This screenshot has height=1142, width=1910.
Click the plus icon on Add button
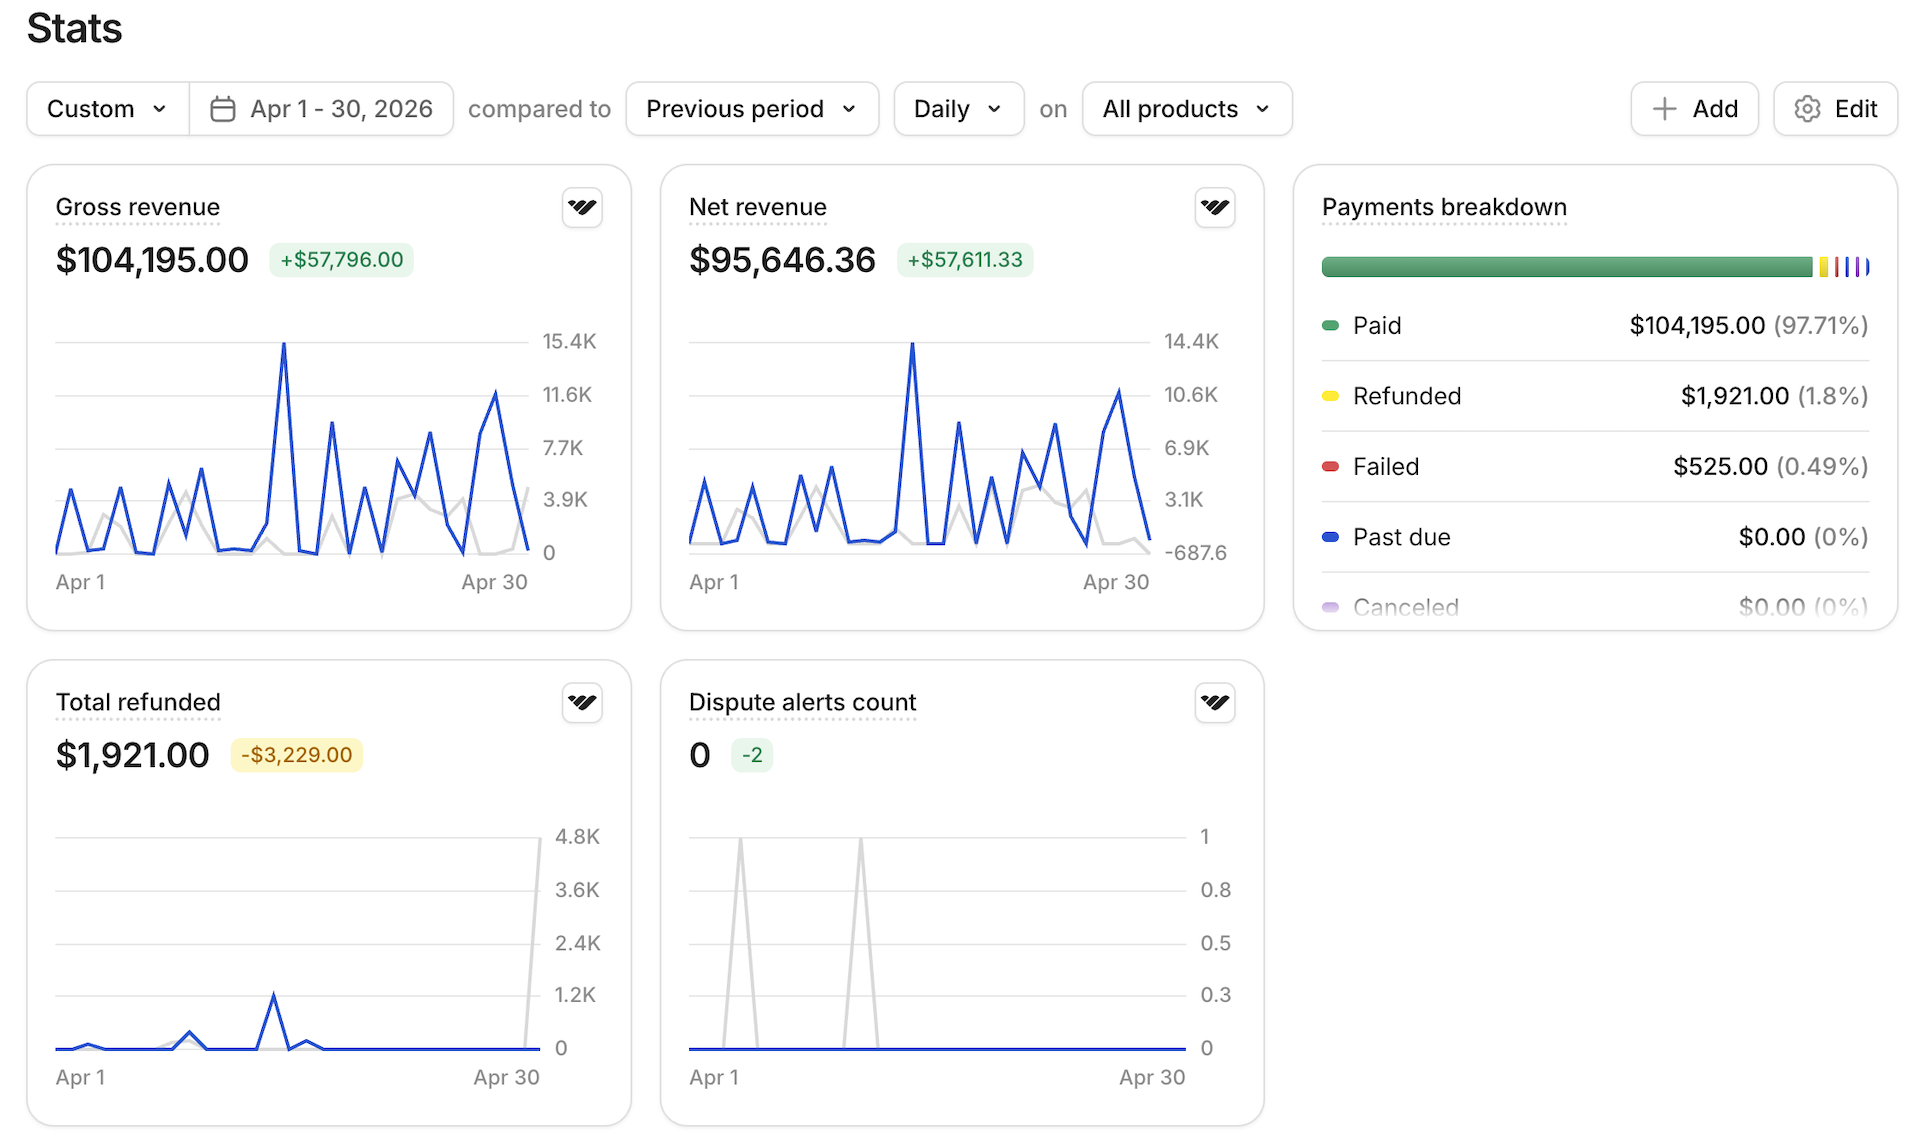click(1664, 109)
